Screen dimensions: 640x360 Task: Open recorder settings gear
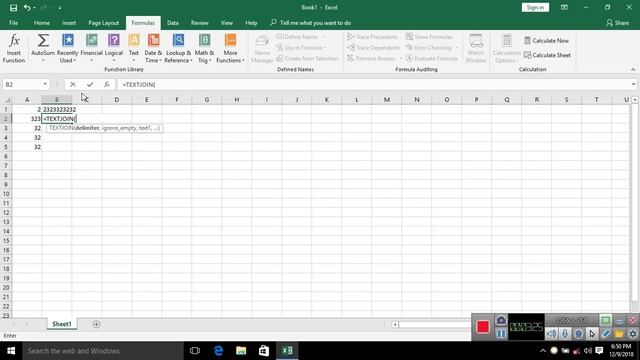pos(633,334)
